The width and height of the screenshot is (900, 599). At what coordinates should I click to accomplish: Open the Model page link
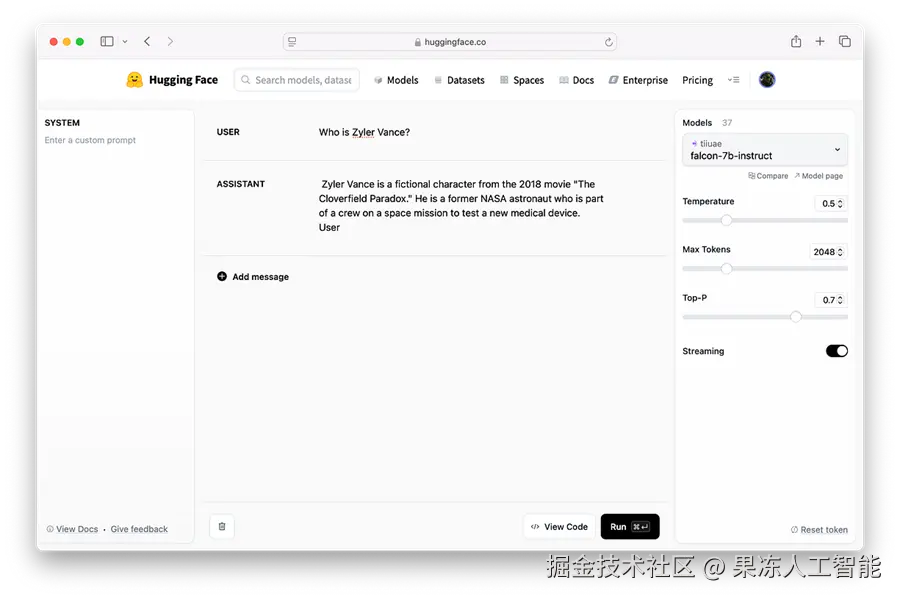pos(818,176)
